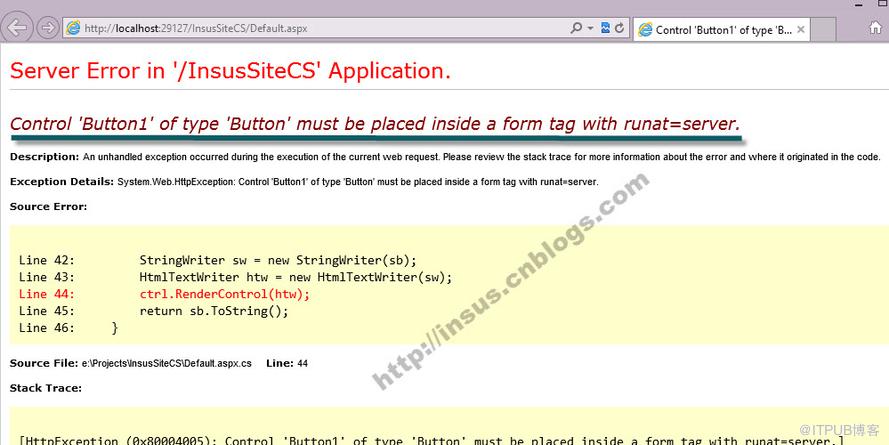Open the address bar dropdown arrow
This screenshot has height=445, width=889.
590,28
